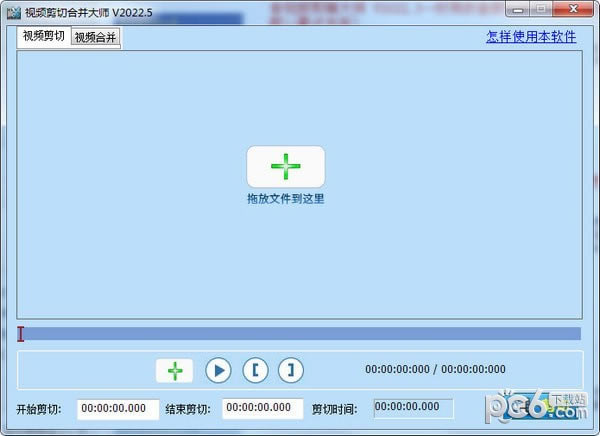This screenshot has height=436, width=600.
Task: Switch to the 视频合并 tab
Action: [95, 38]
